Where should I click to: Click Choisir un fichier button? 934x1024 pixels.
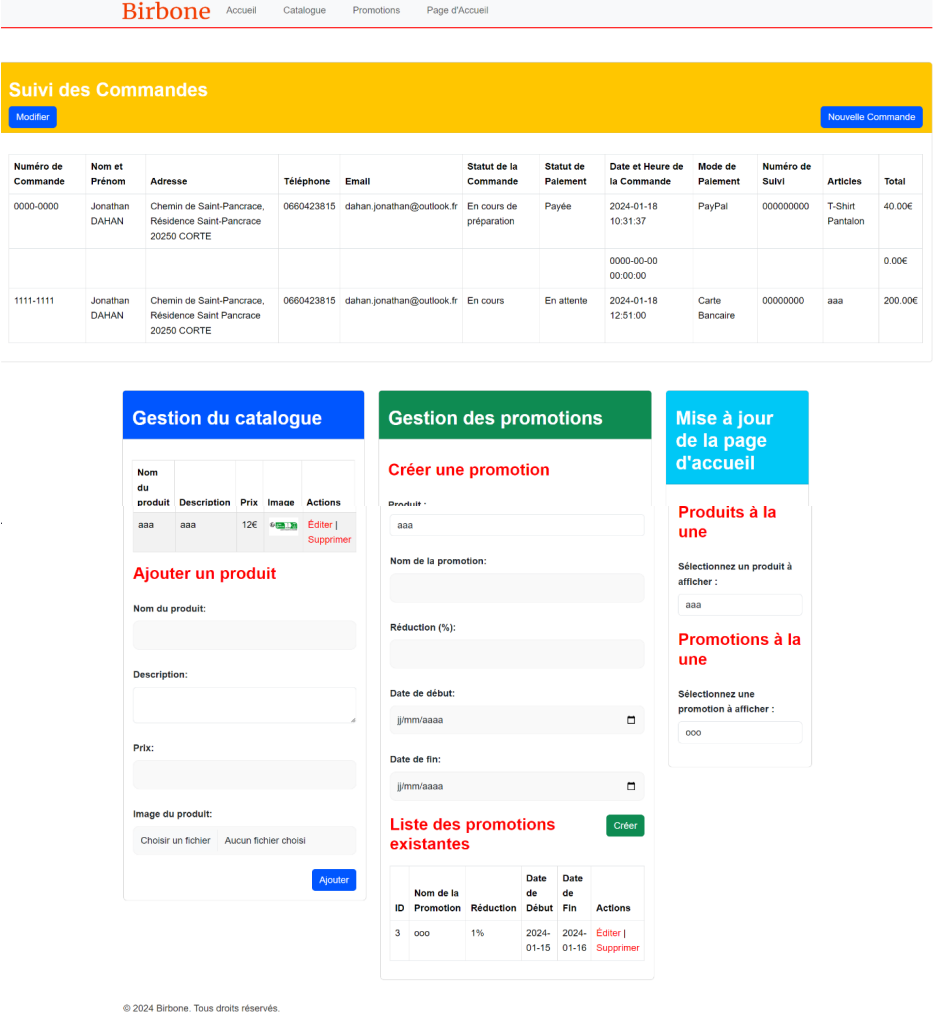click(175, 840)
